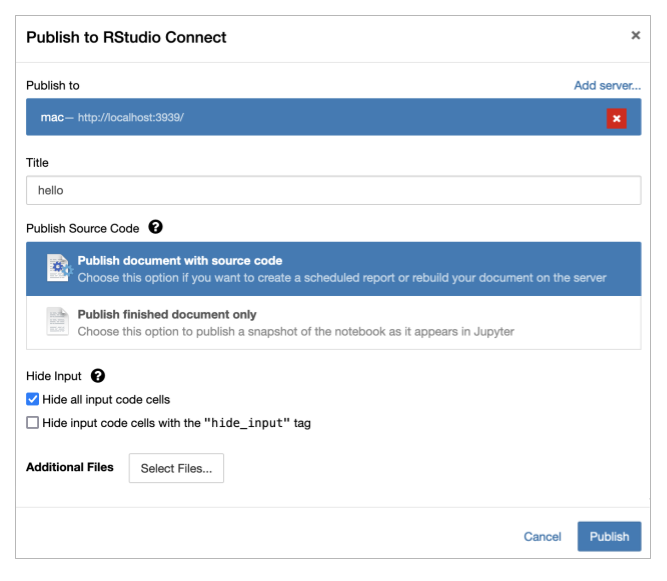Uncheck Hide all input code cells
Screen dimensions: 667x581
(32, 399)
